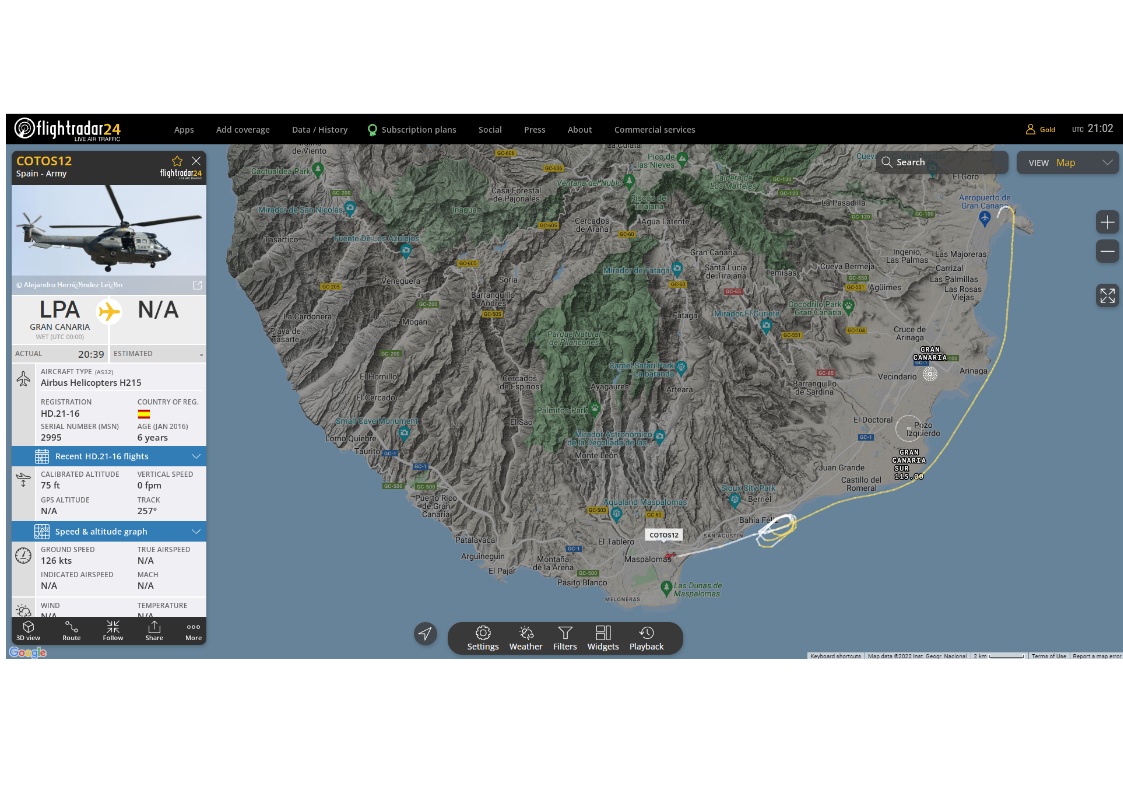The image size is (1123, 794).
Task: Open Filters
Action: click(x=565, y=638)
